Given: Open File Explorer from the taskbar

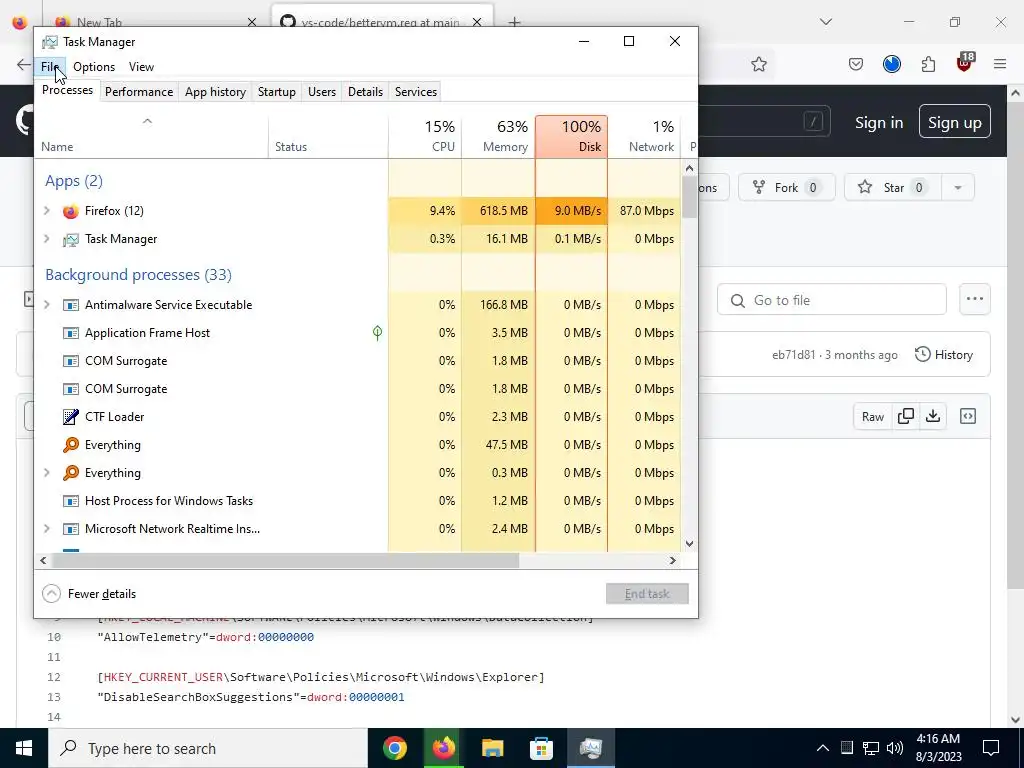Looking at the screenshot, I should tap(492, 748).
